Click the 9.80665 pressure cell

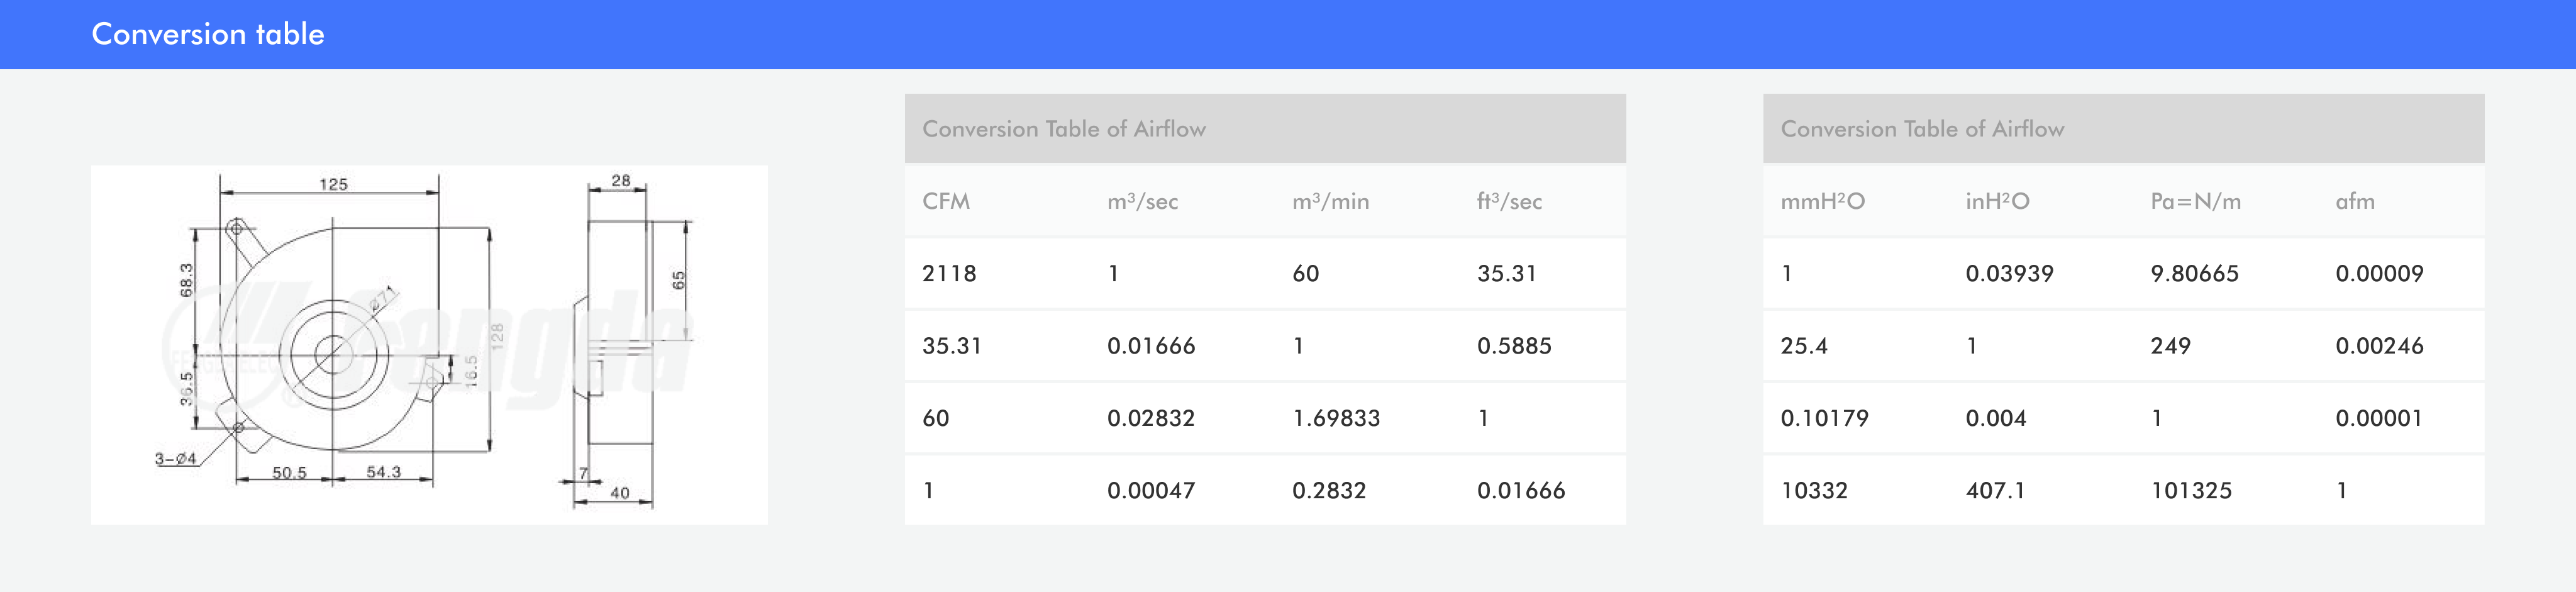[x=2194, y=273]
